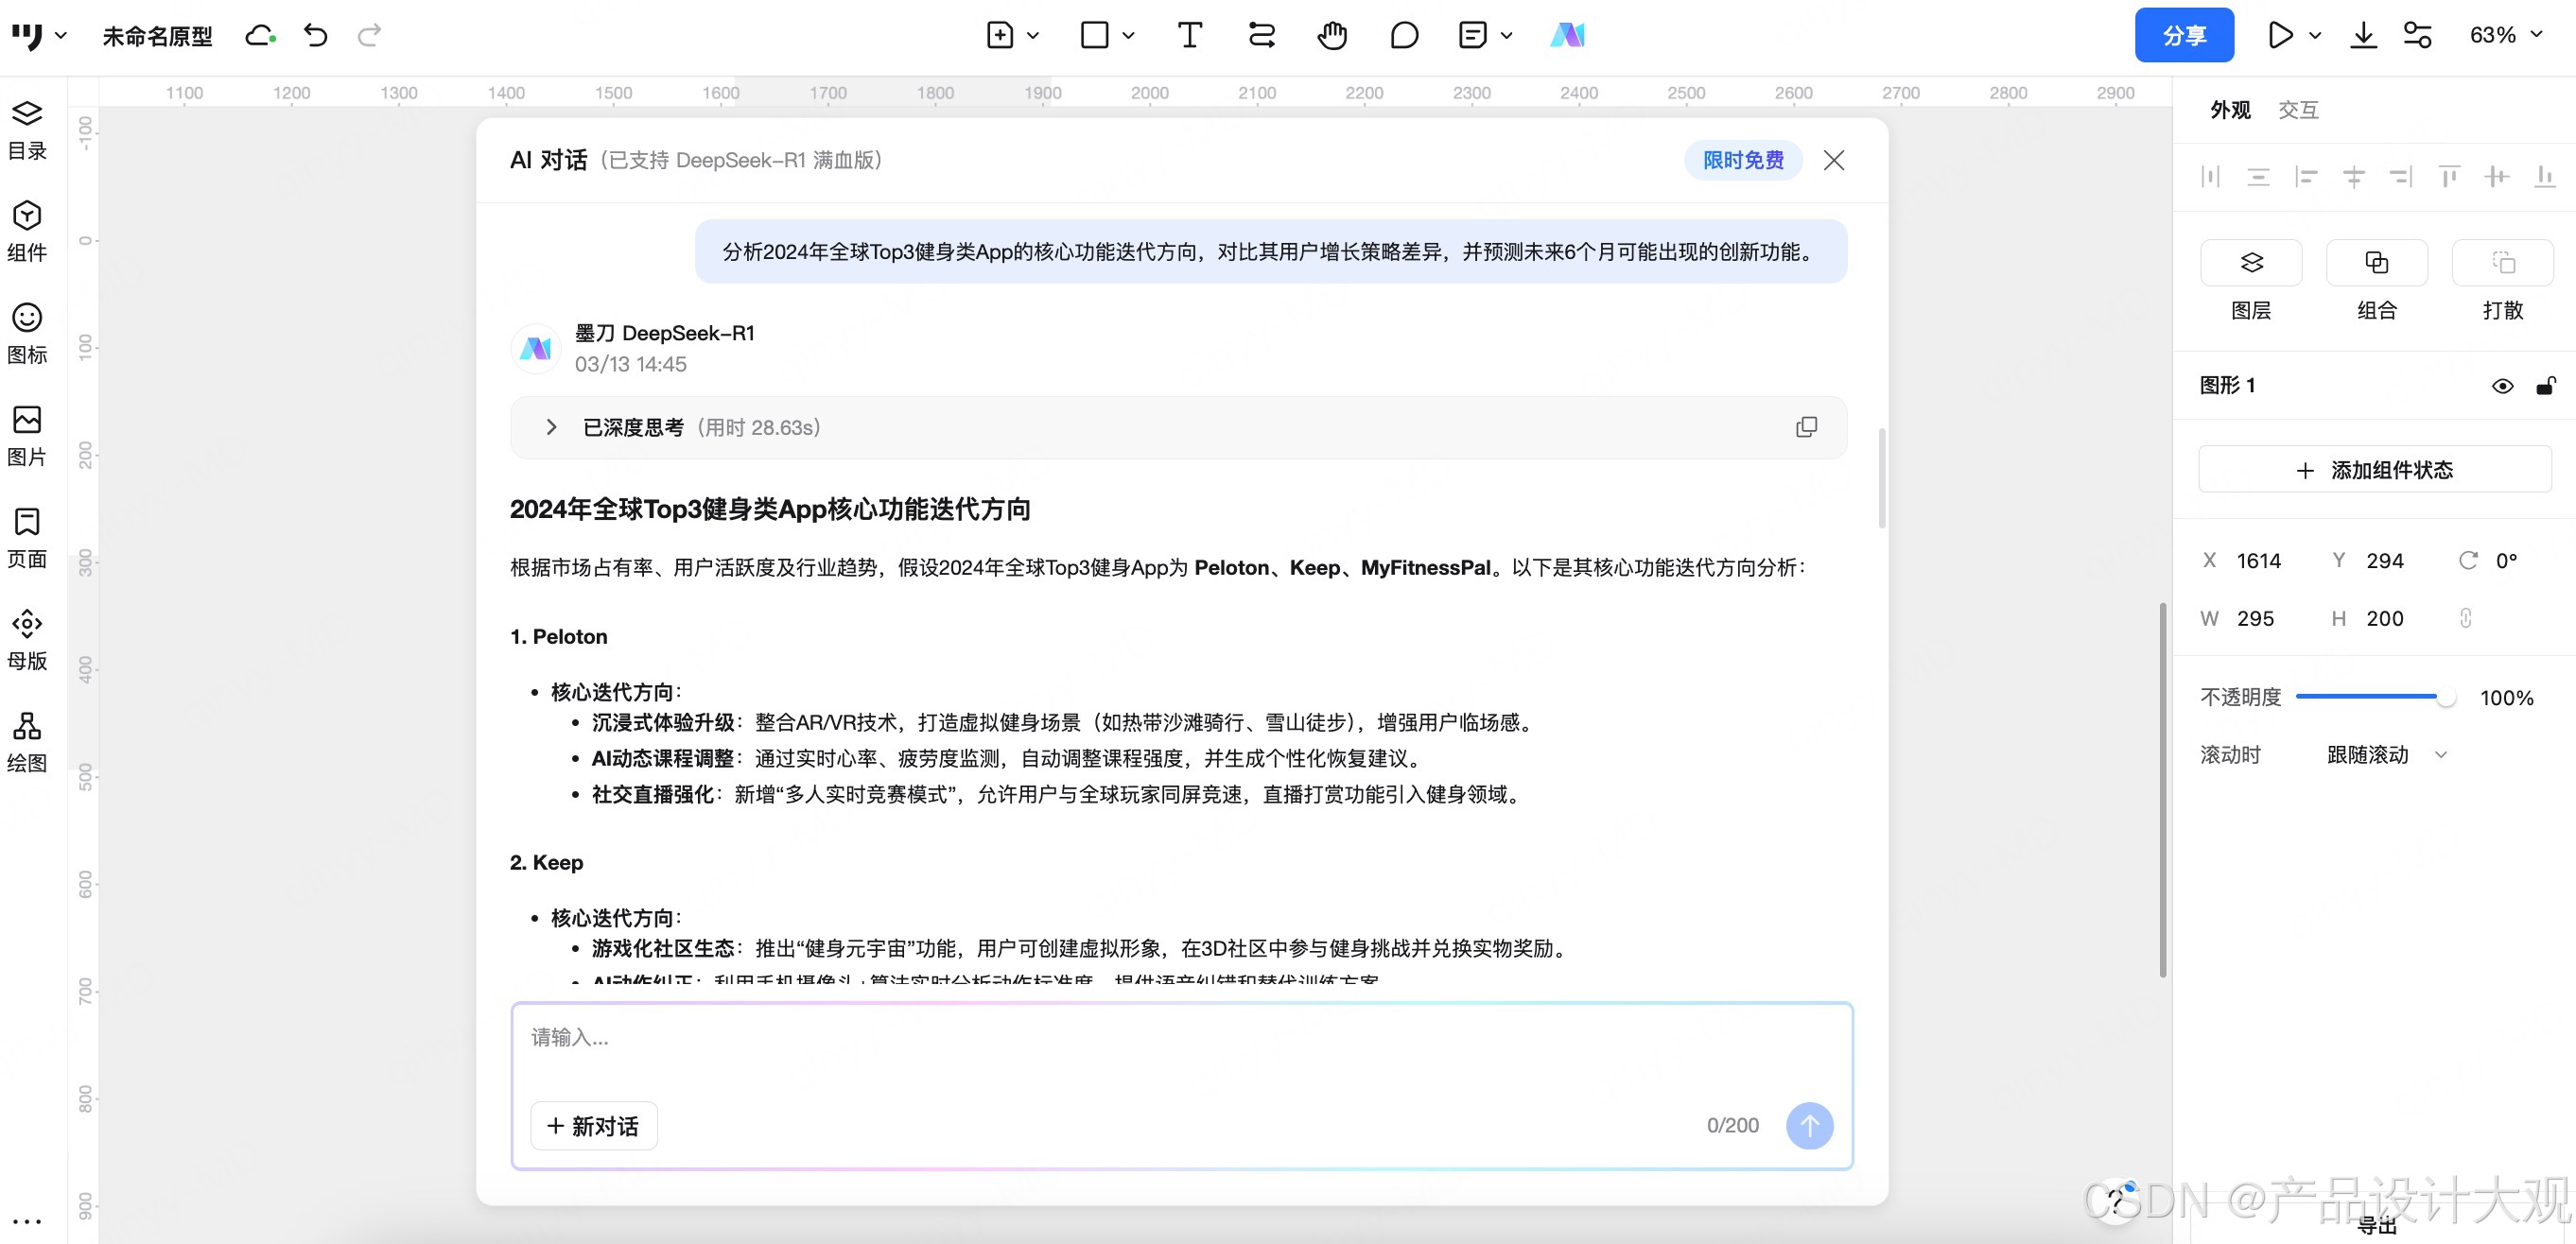2576x1244 pixels.
Task: Select the Text tool in top toolbar
Action: pyautogui.click(x=1189, y=36)
